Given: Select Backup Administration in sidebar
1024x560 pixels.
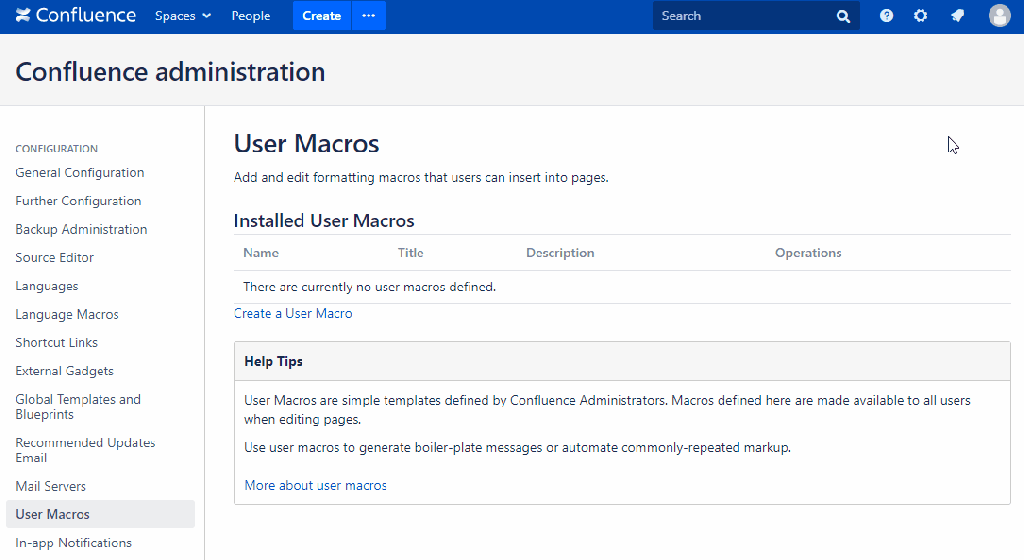Looking at the screenshot, I should tap(81, 230).
